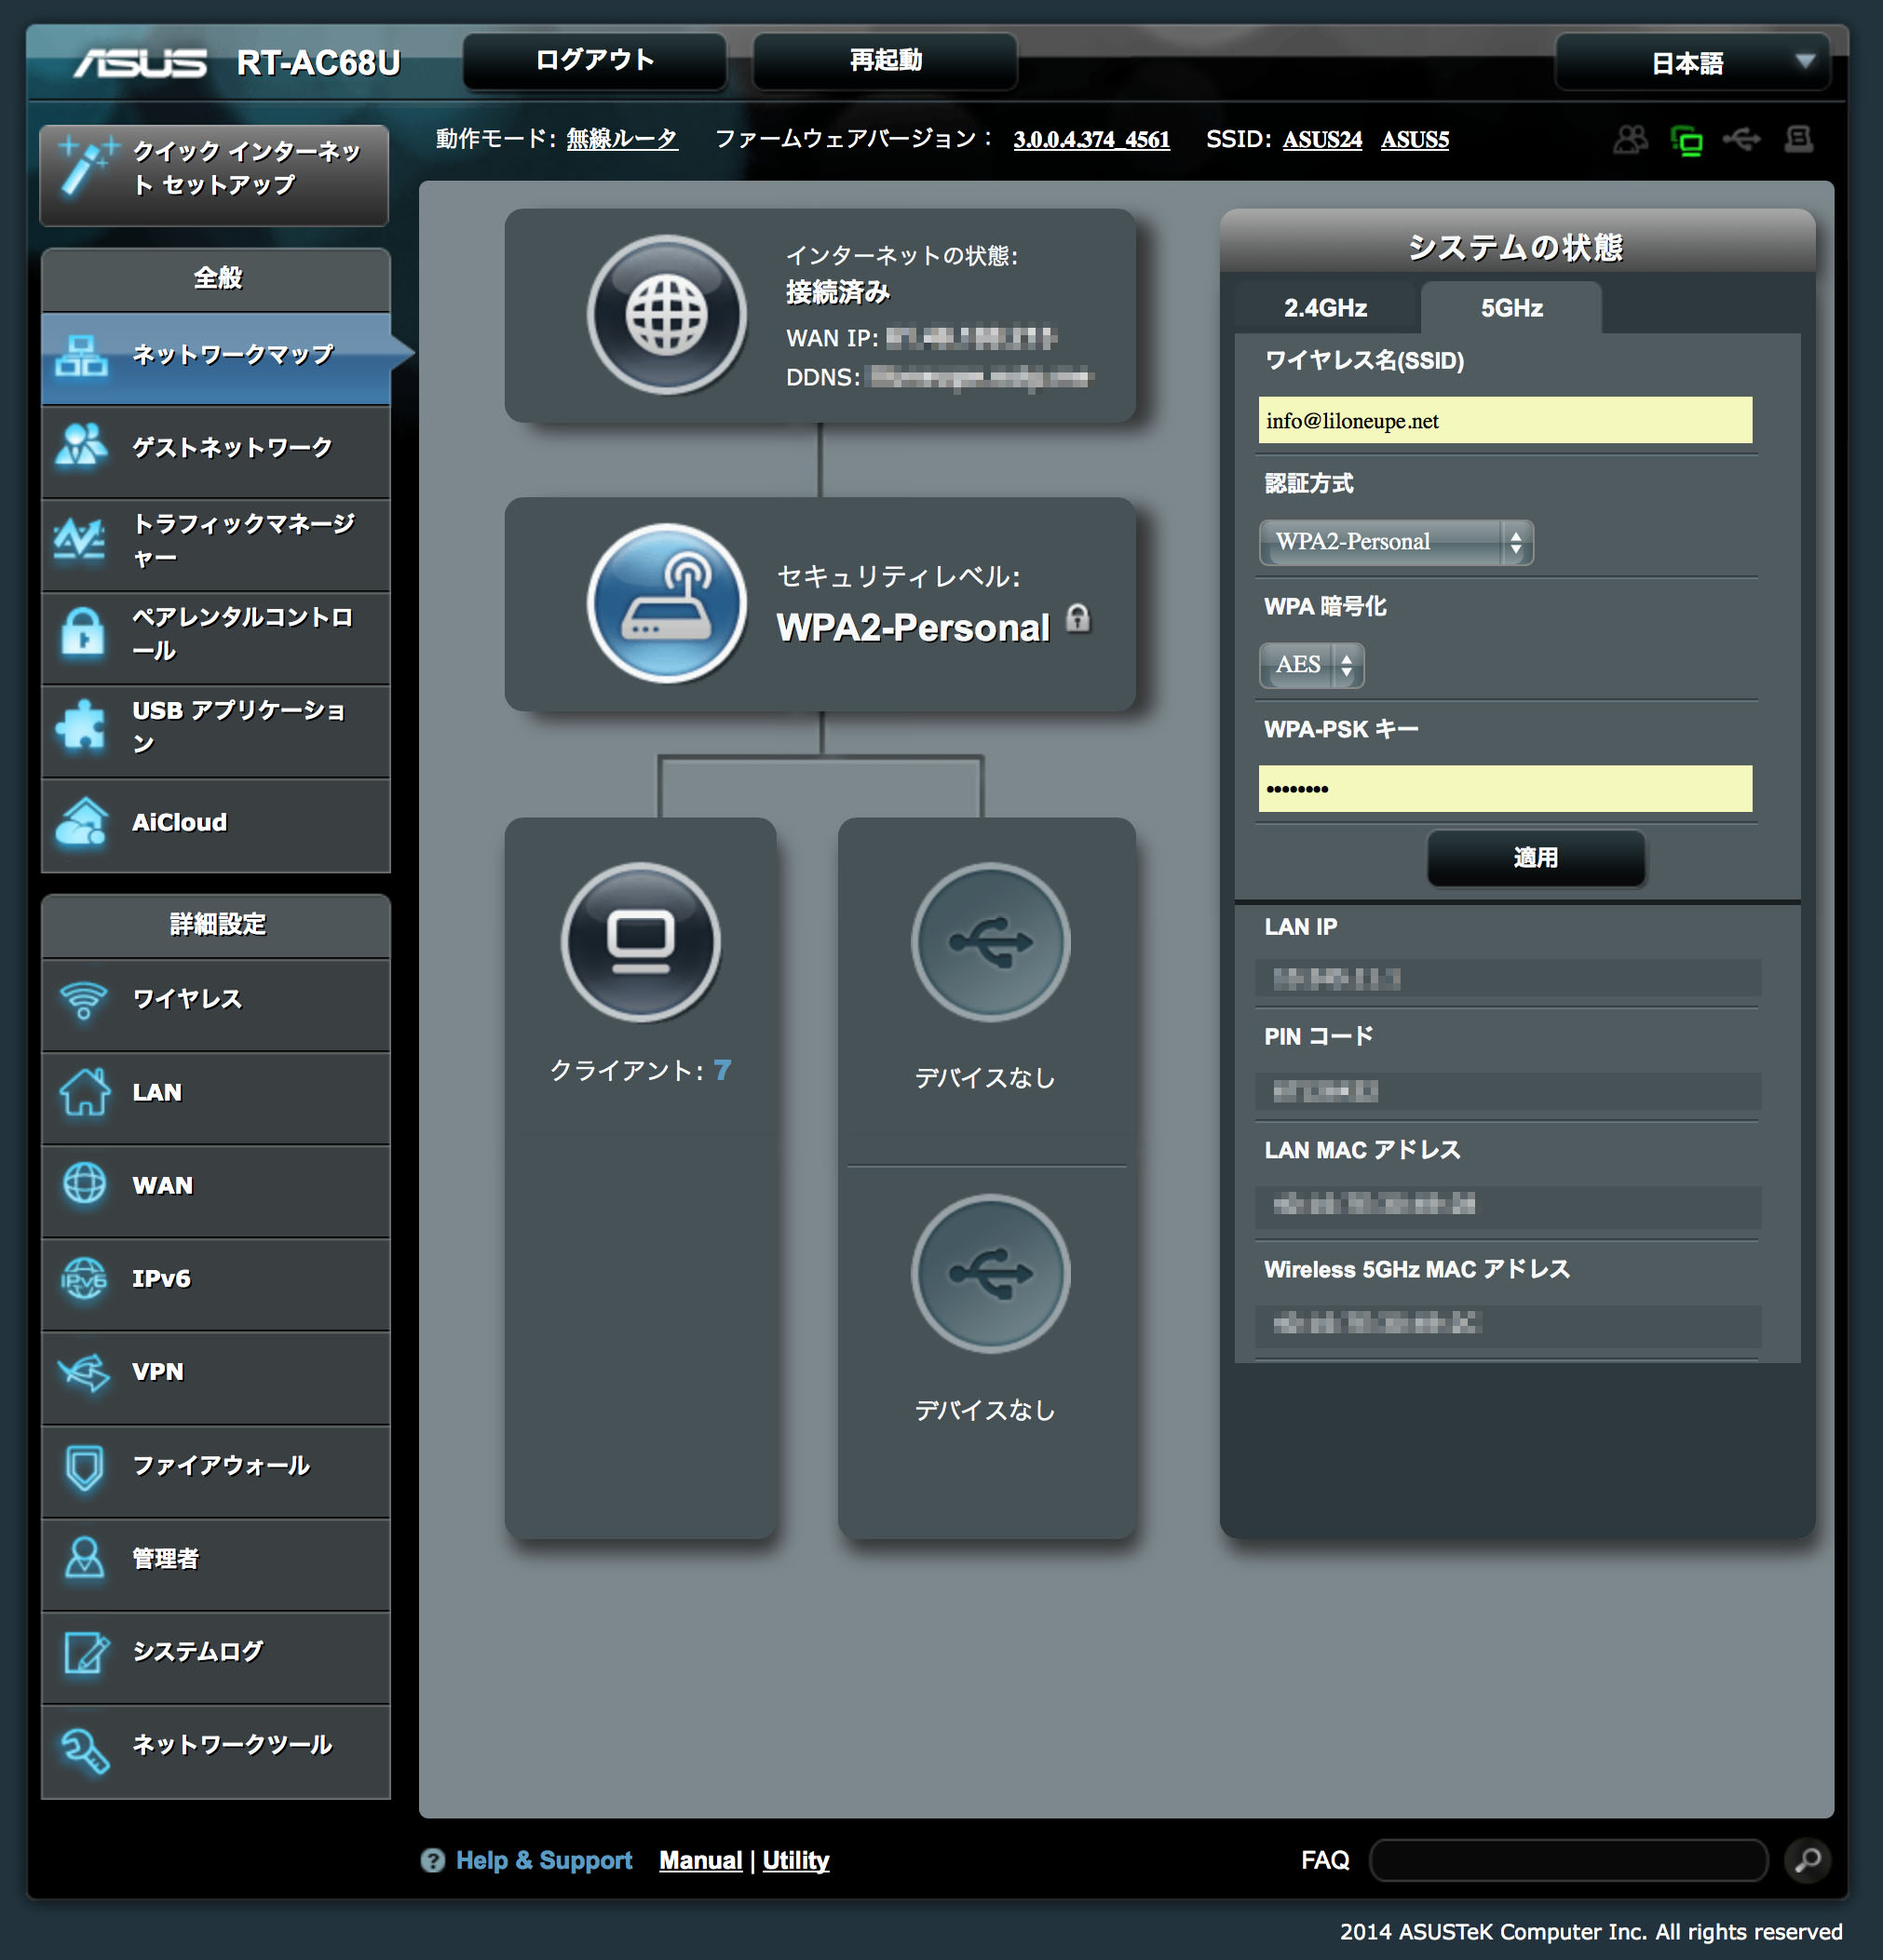1883x1960 pixels.
Task: Click the upper USB device icon
Action: (x=990, y=942)
